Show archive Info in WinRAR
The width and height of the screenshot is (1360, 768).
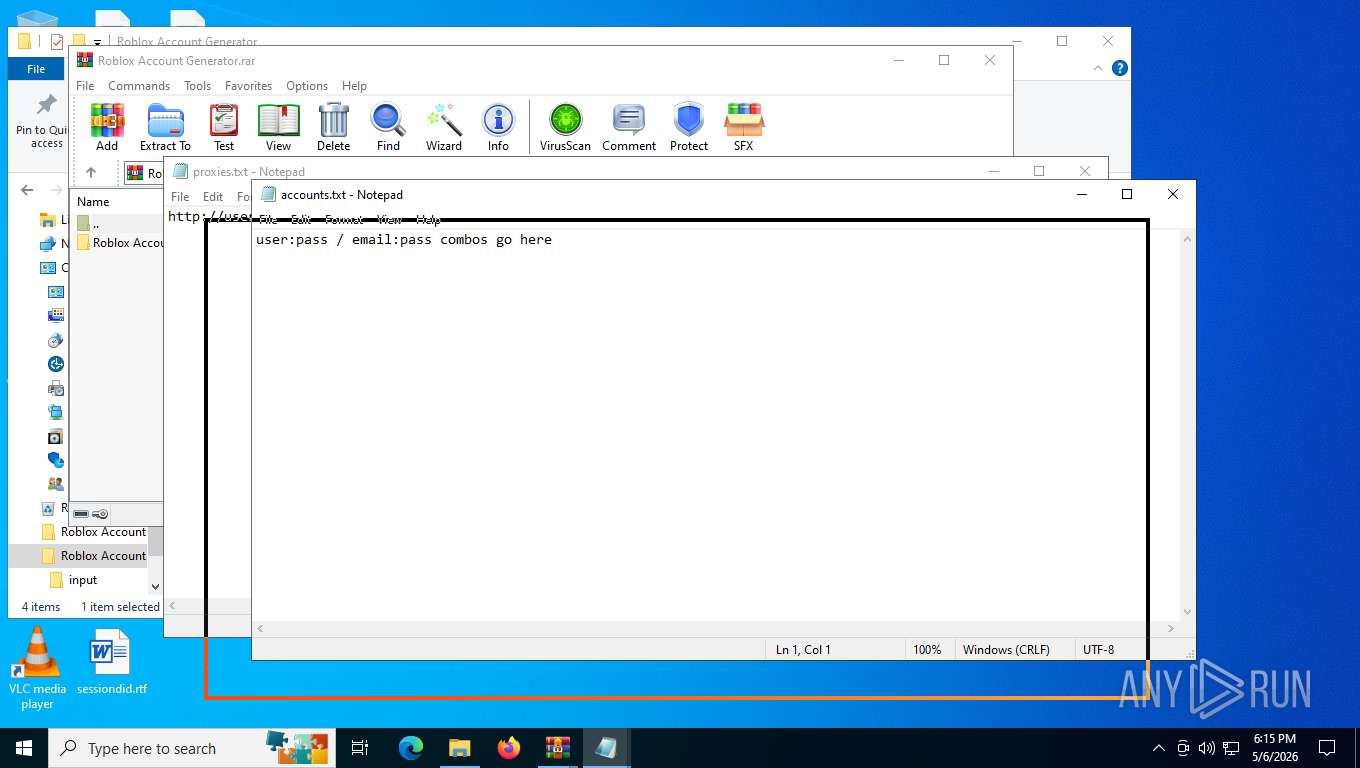click(x=498, y=127)
